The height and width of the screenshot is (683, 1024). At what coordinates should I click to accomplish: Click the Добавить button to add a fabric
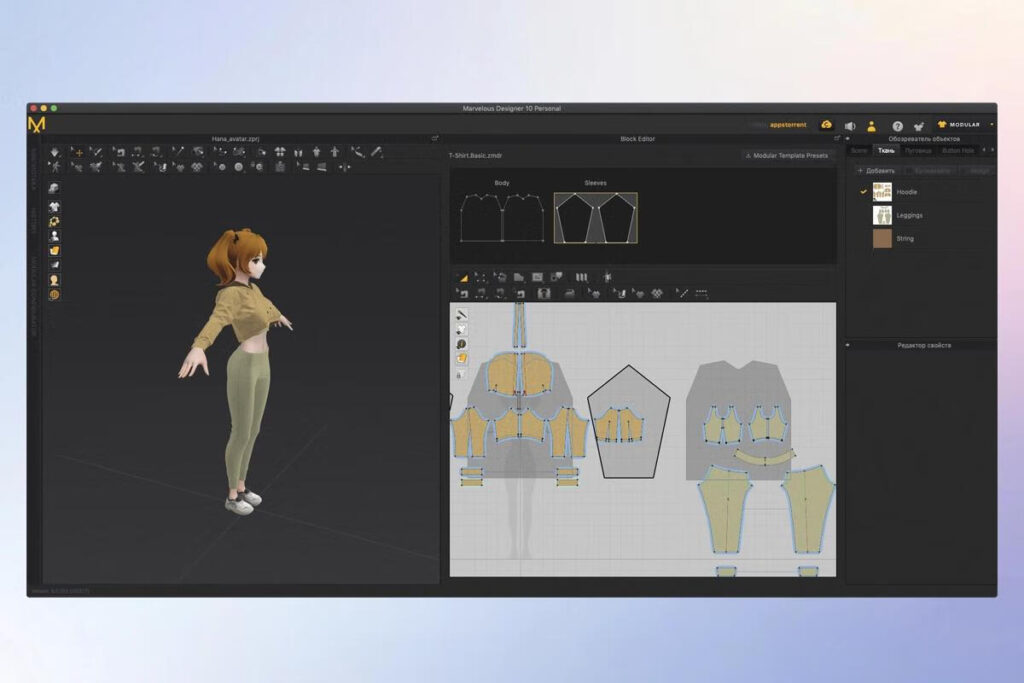pyautogui.click(x=875, y=170)
